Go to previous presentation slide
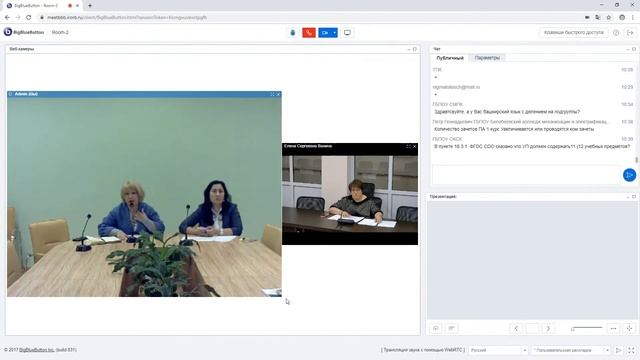The height and width of the screenshot is (360, 640). click(516, 328)
